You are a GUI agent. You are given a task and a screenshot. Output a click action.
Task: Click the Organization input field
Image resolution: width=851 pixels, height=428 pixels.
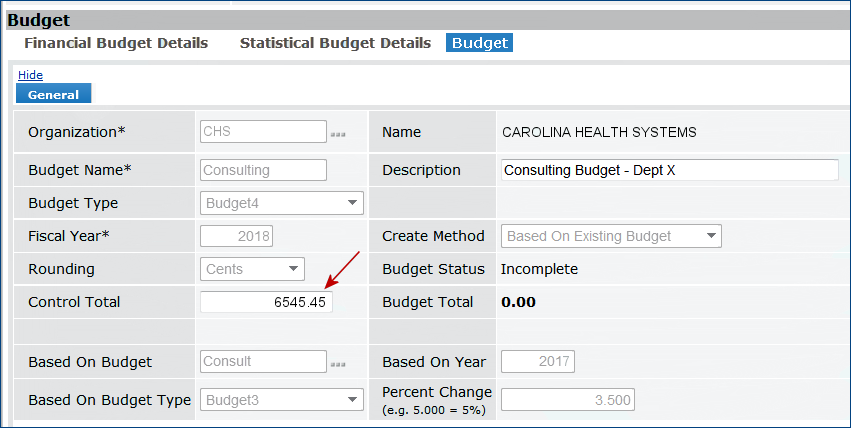pos(263,131)
